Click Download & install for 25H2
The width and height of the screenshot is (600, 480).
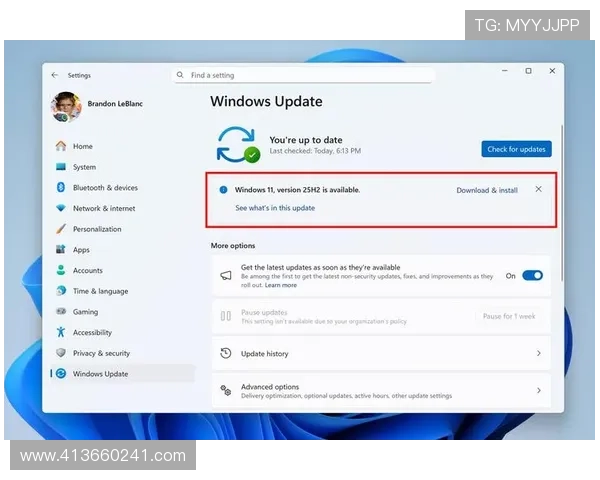[x=487, y=190]
